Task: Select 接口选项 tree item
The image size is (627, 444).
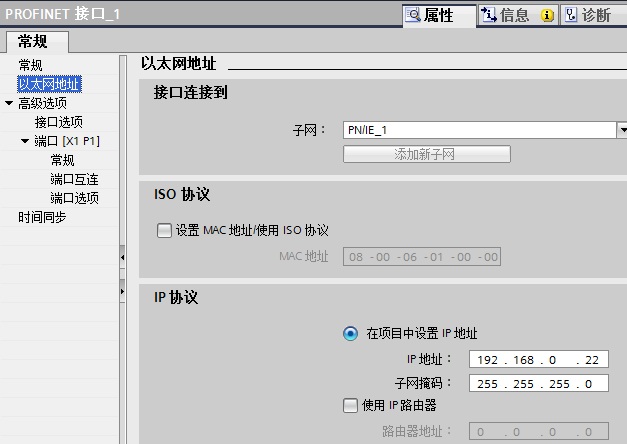Action: (x=59, y=122)
